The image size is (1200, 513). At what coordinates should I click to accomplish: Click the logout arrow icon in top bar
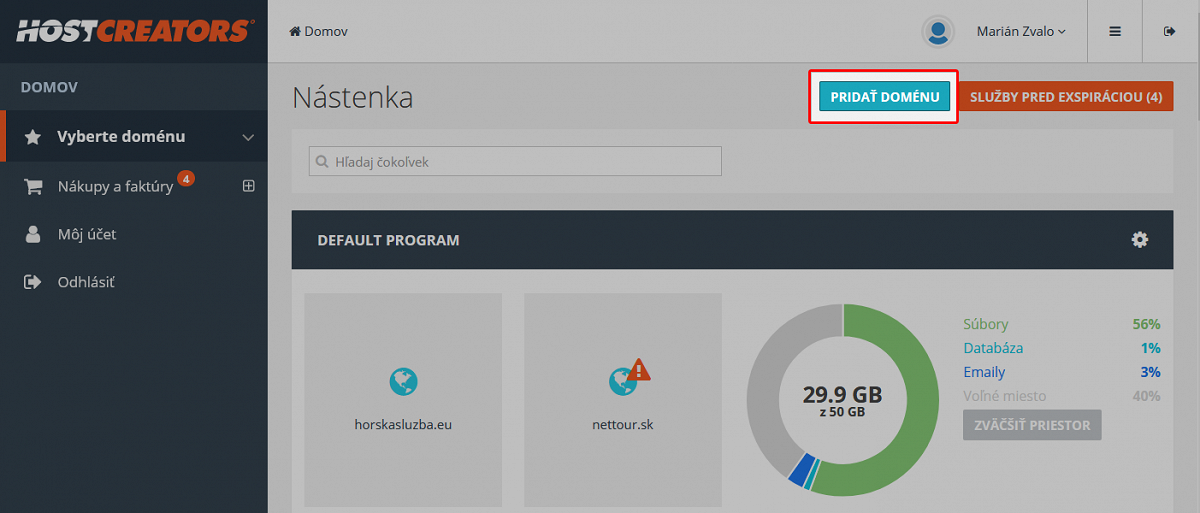[x=1170, y=31]
